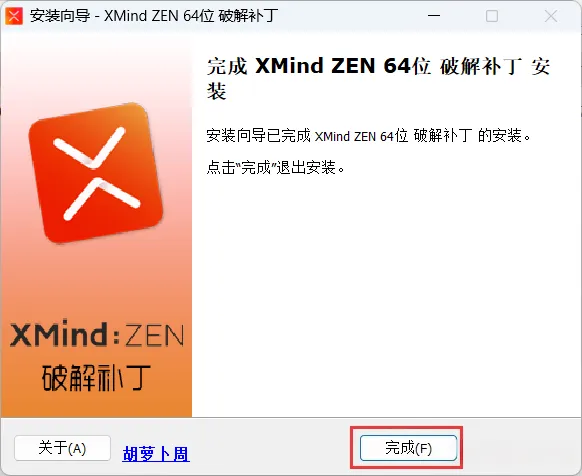Click the XMind icon in the title bar
The width and height of the screenshot is (582, 476).
pos(14,16)
